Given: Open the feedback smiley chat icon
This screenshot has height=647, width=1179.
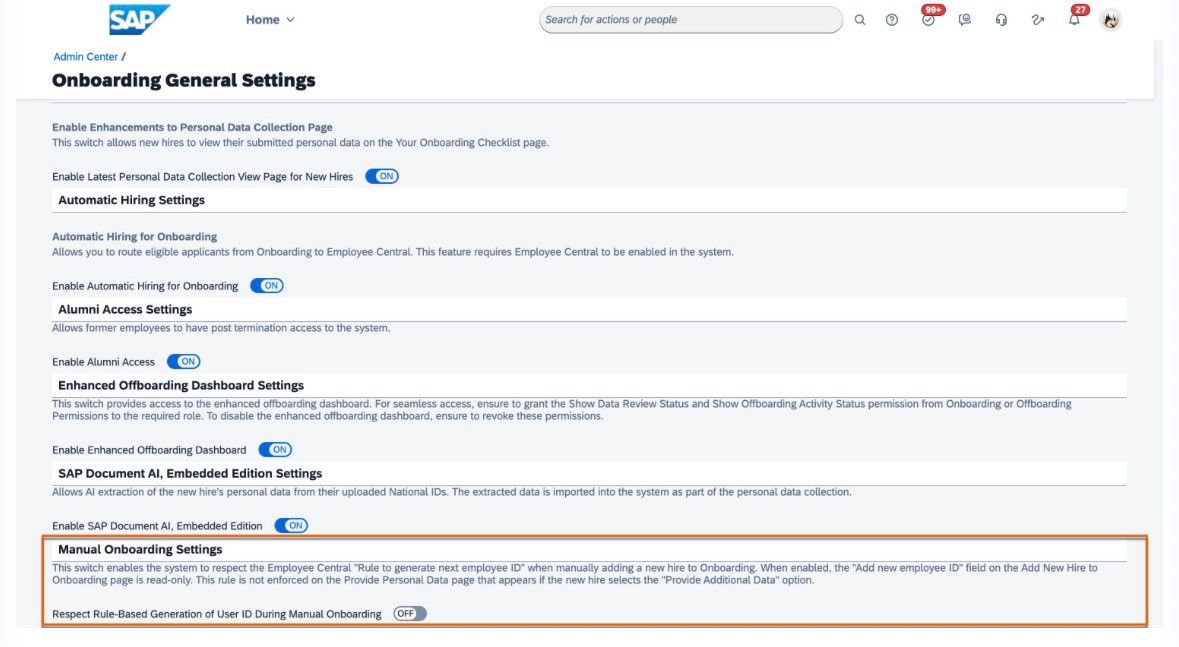Looking at the screenshot, I should click(965, 20).
